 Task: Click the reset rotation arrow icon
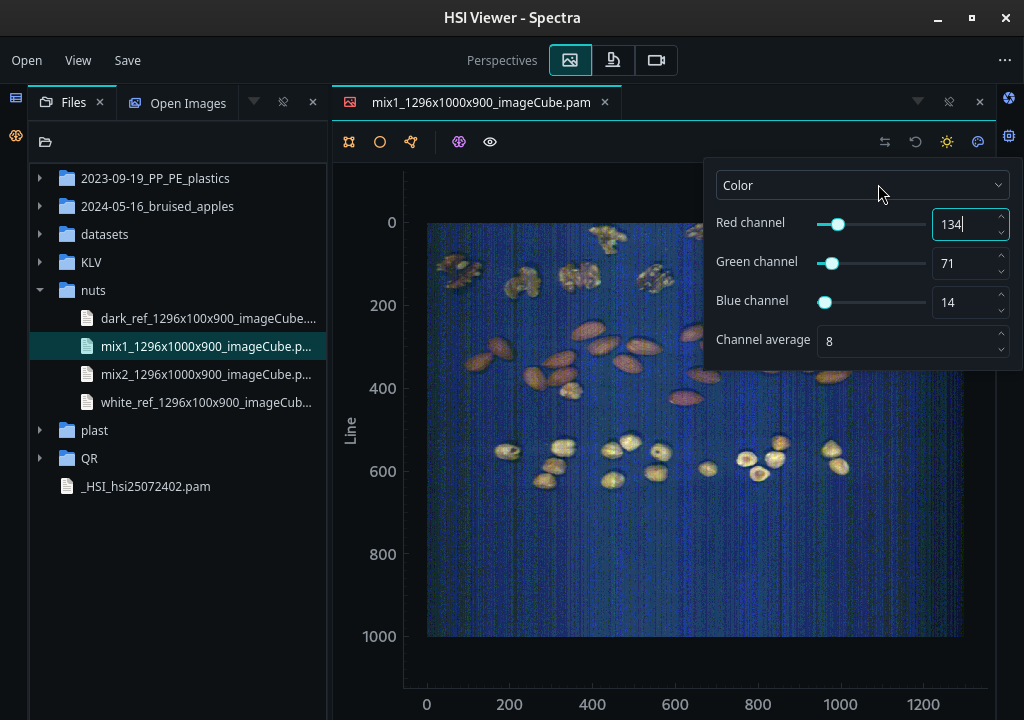coord(916,142)
